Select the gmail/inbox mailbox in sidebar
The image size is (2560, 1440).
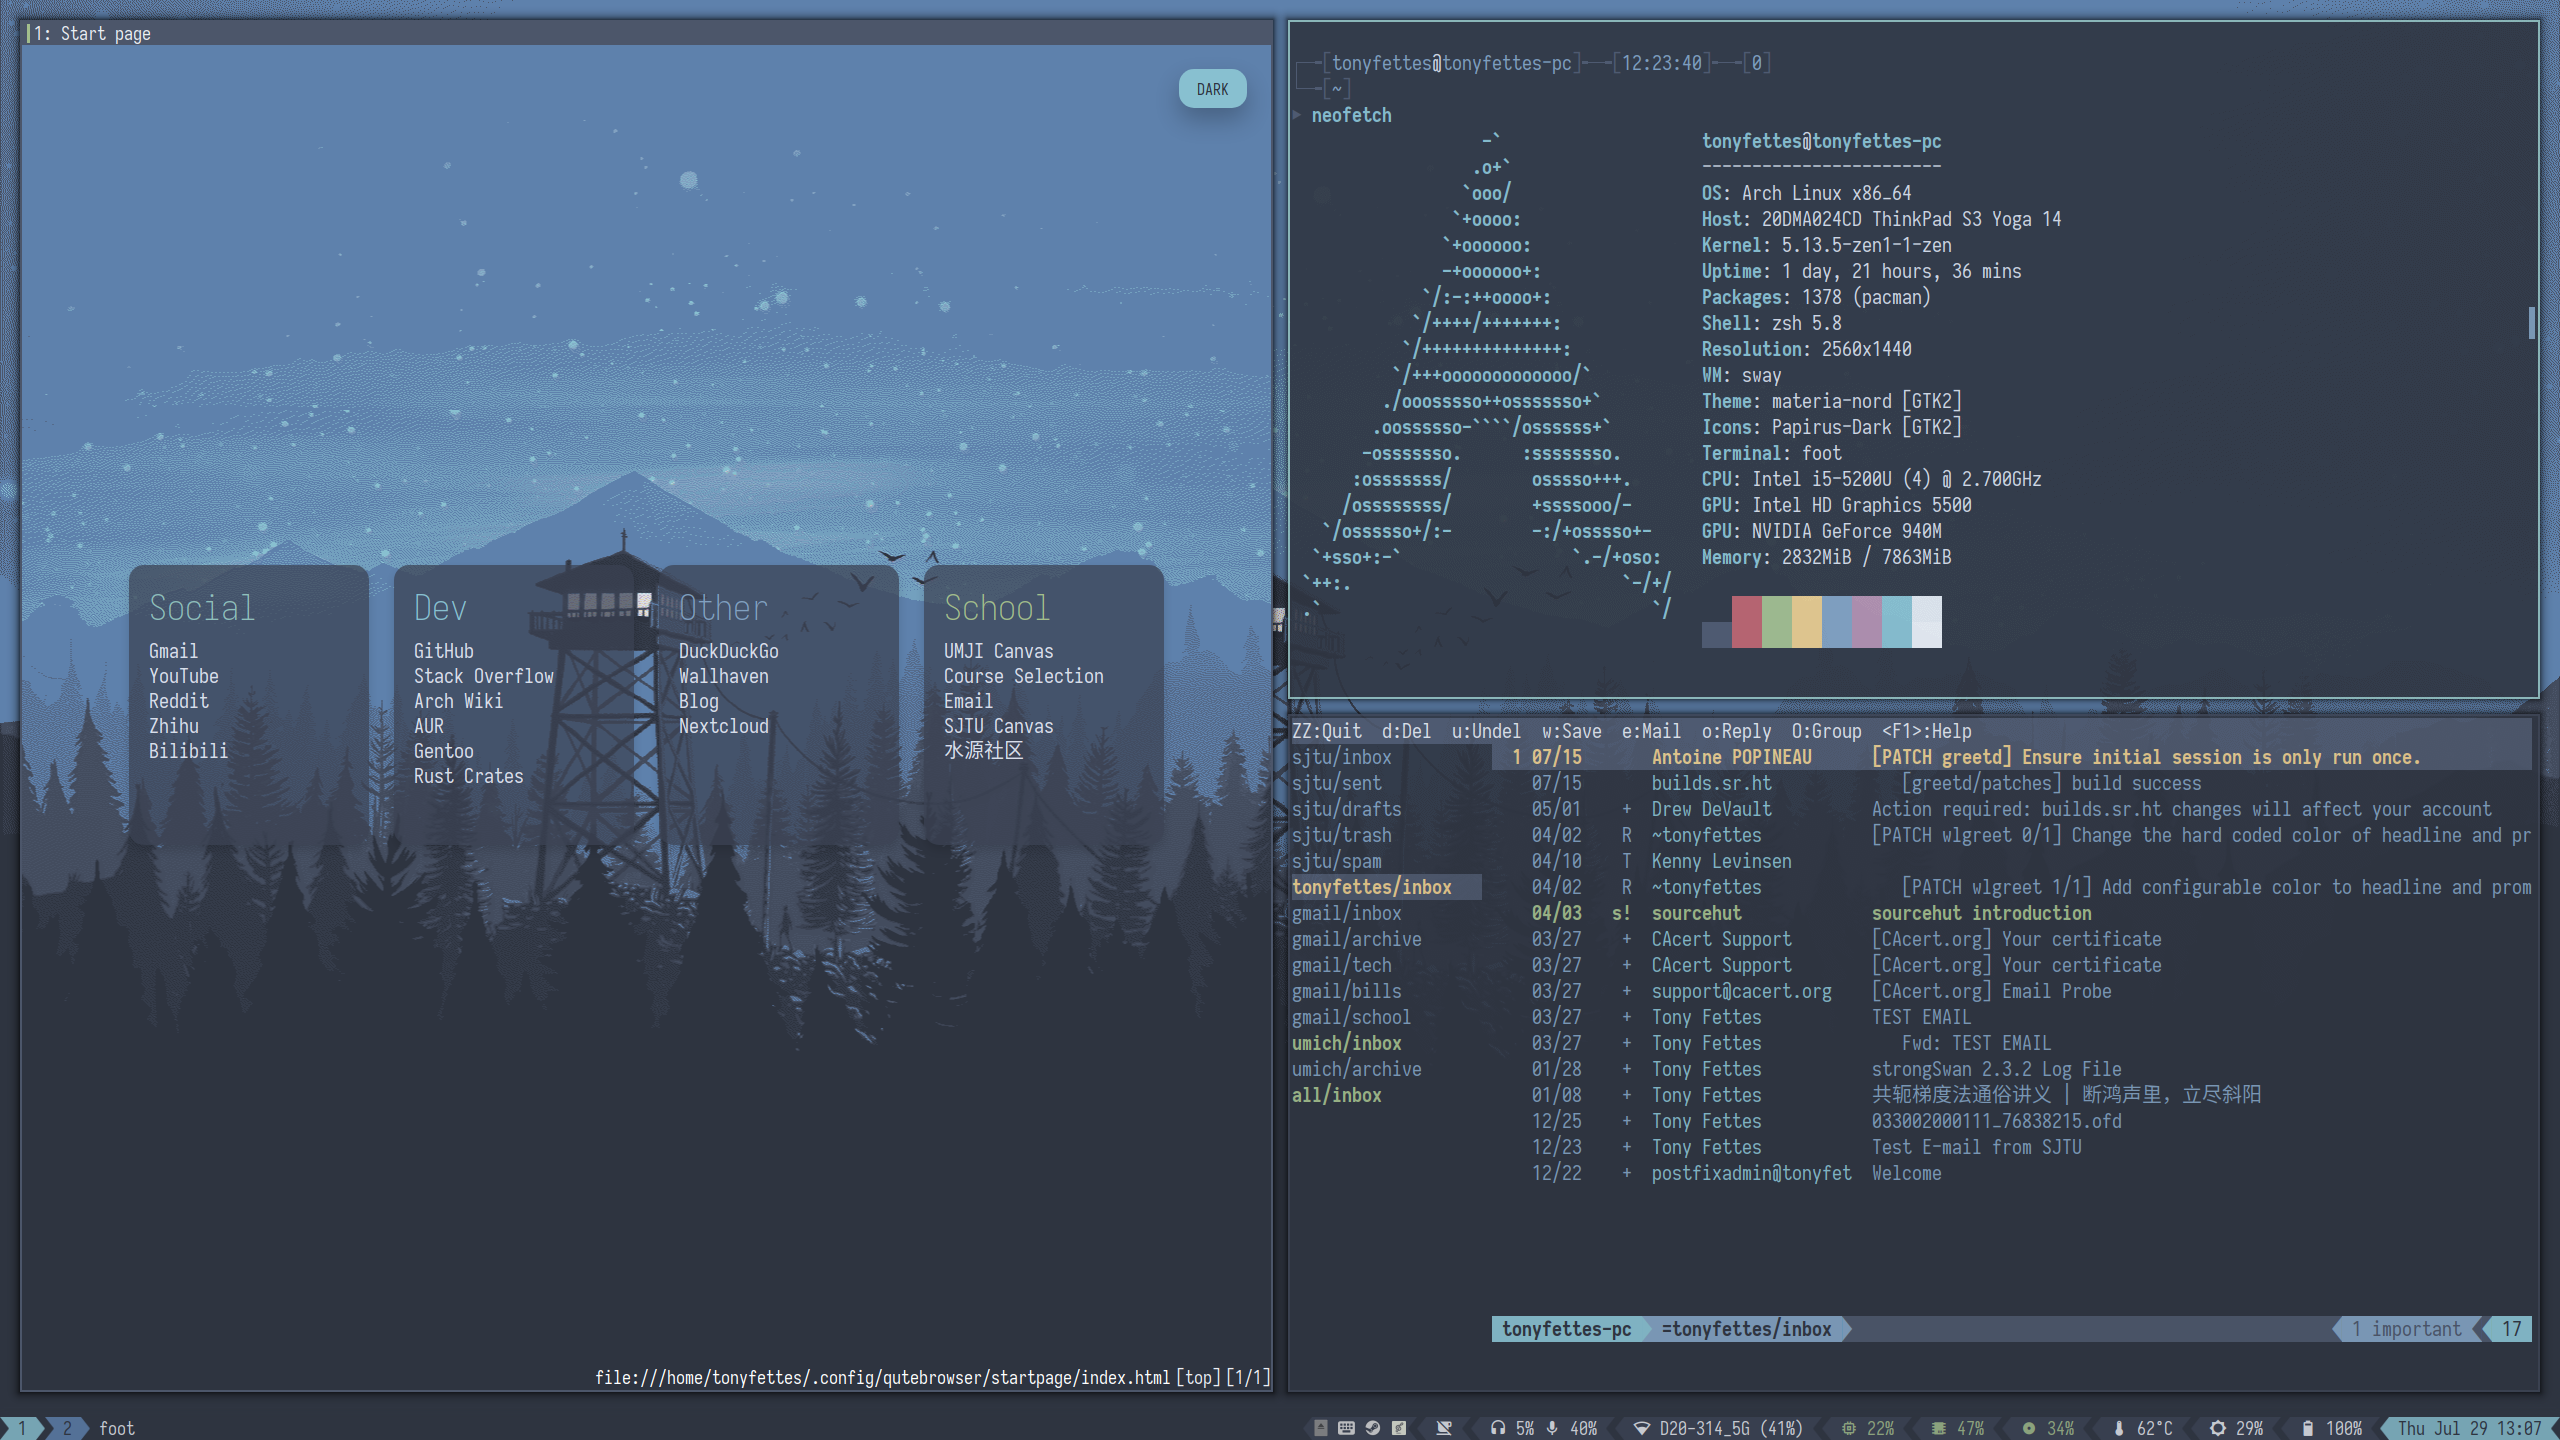tap(1346, 913)
